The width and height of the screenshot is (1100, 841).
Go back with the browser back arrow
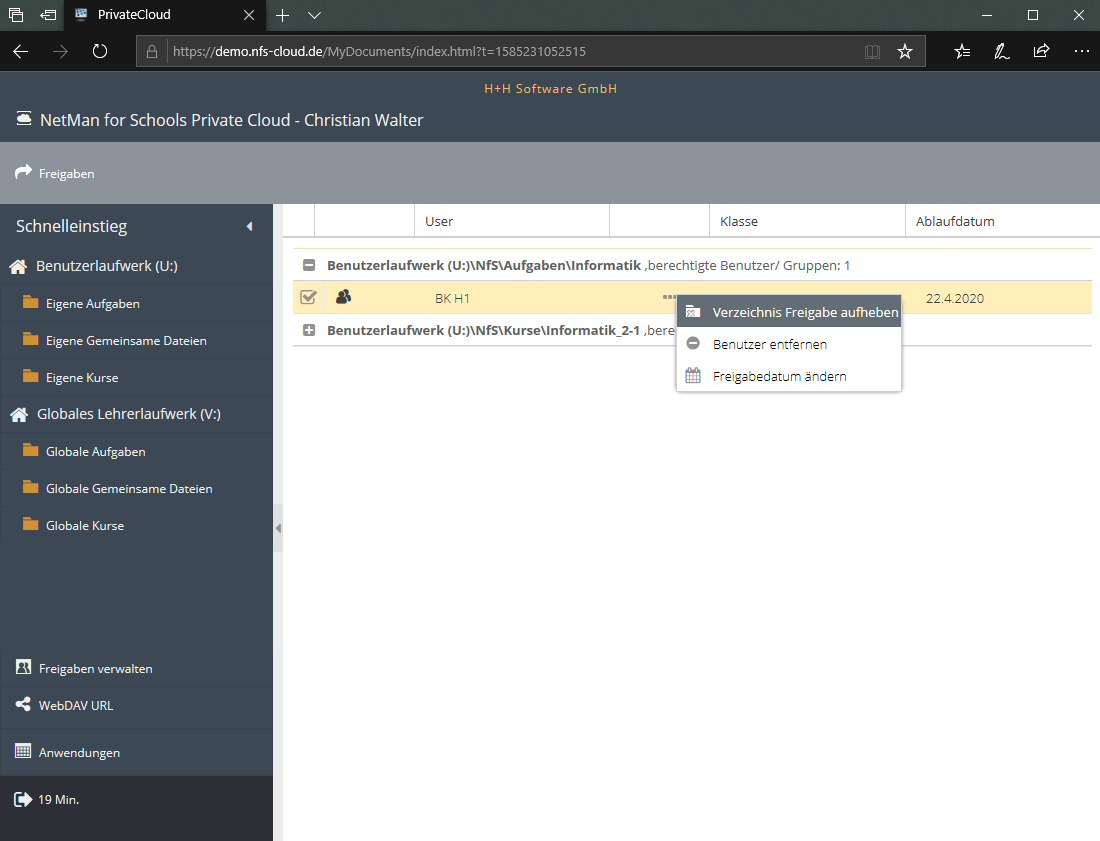20,51
